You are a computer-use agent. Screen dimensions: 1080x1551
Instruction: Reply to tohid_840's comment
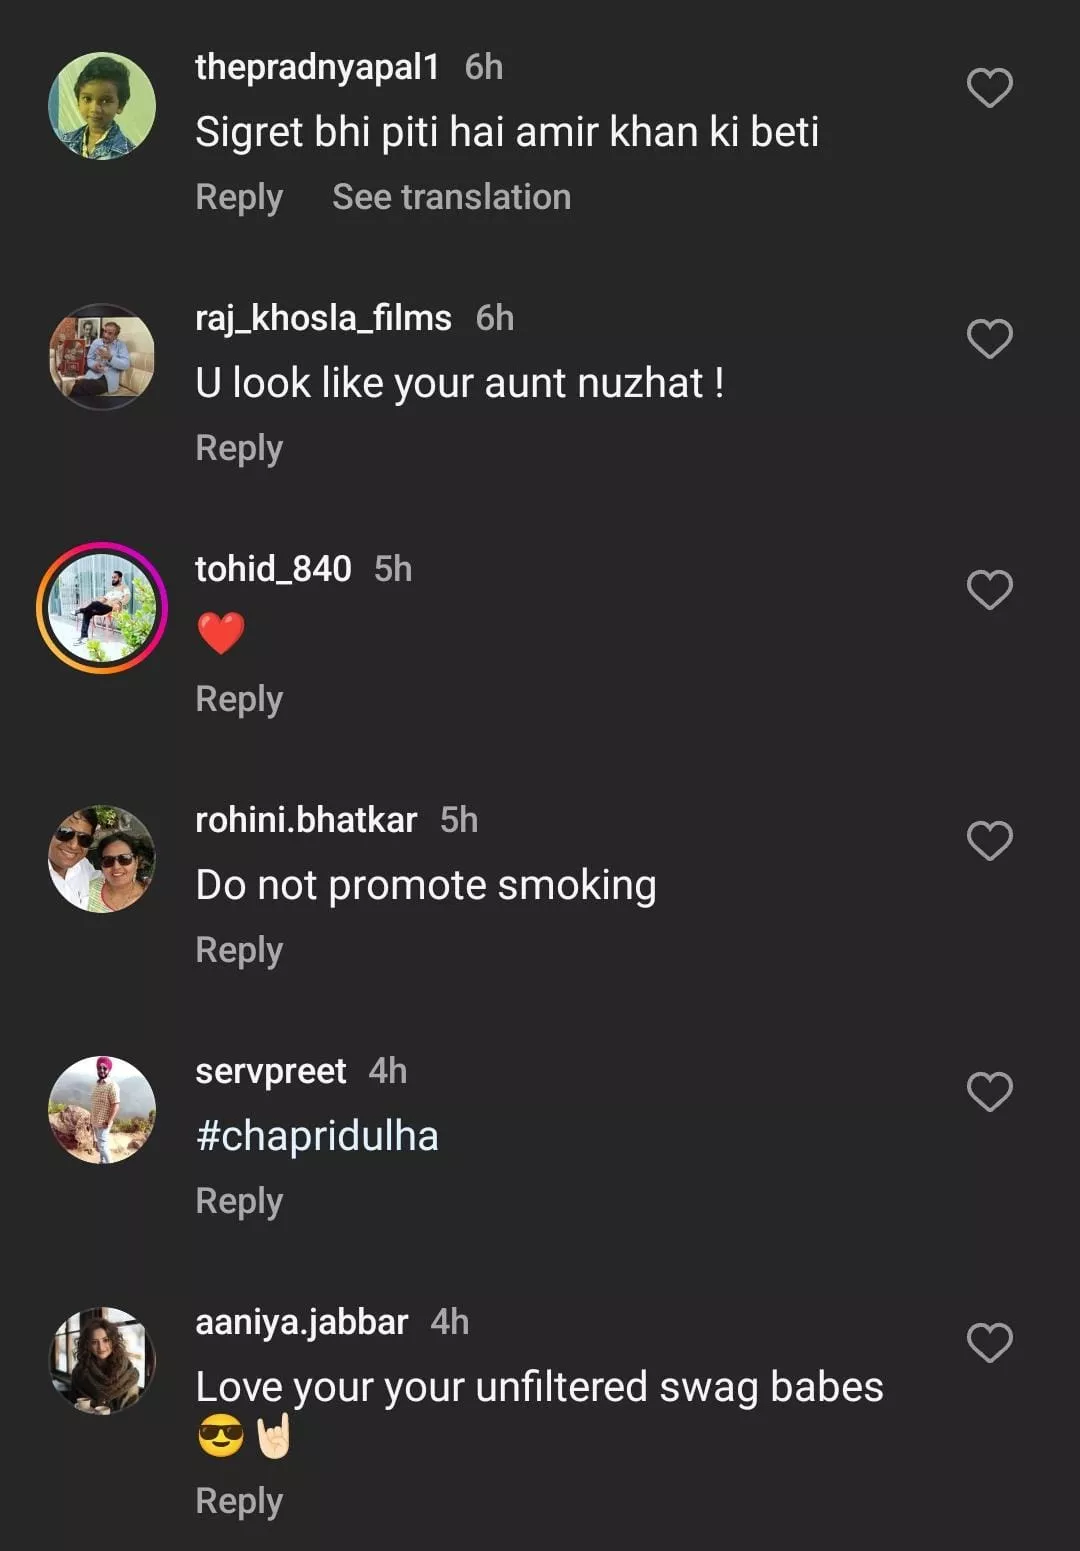tap(239, 699)
